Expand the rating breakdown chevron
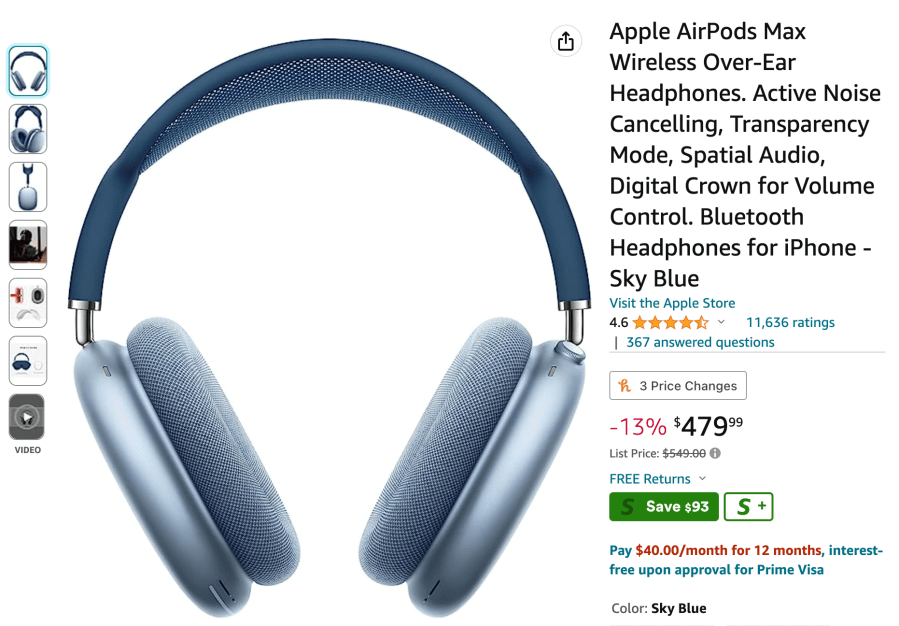Screen dimensions: 899x626 click(721, 322)
